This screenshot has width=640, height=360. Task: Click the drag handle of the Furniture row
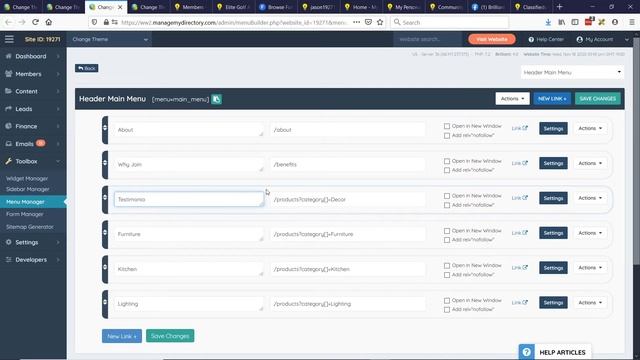pyautogui.click(x=105, y=234)
